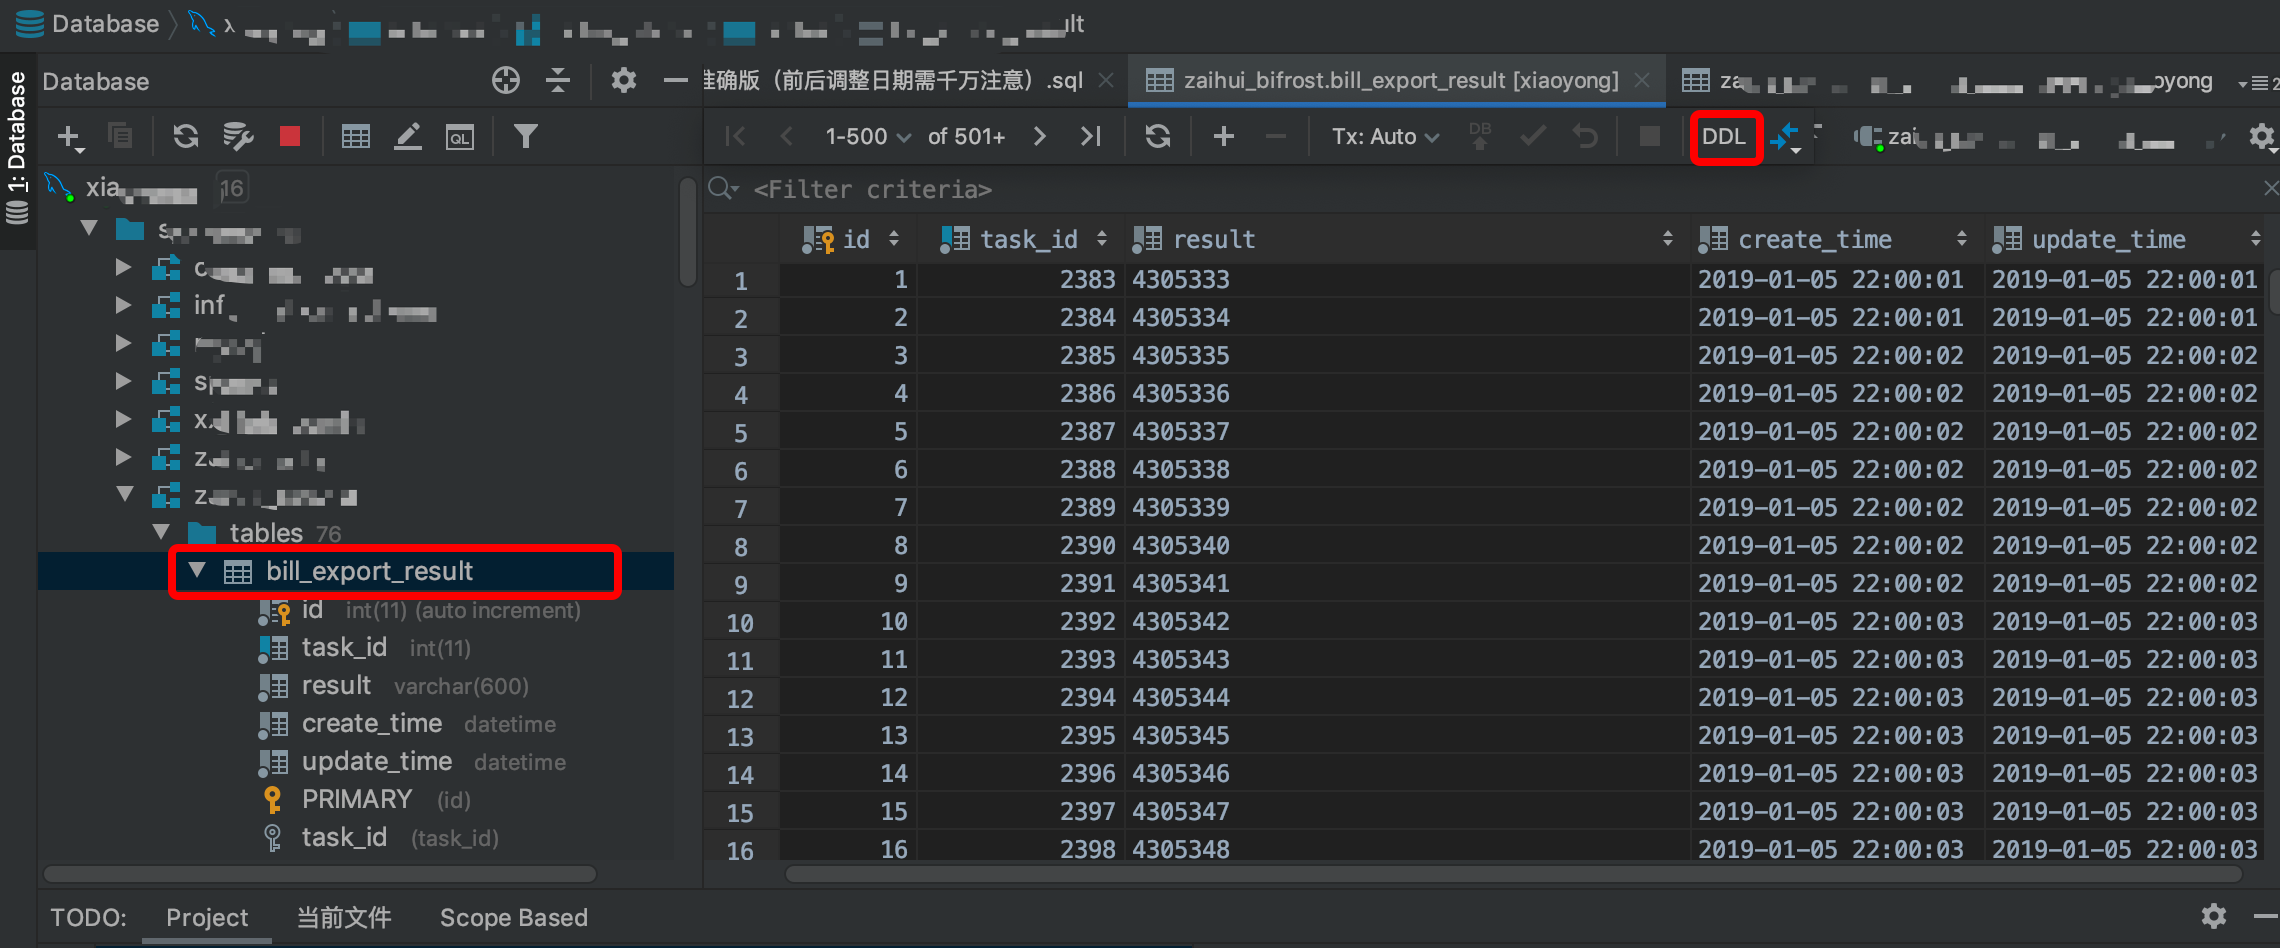Sort by the task_id column header

[x=1023, y=239]
